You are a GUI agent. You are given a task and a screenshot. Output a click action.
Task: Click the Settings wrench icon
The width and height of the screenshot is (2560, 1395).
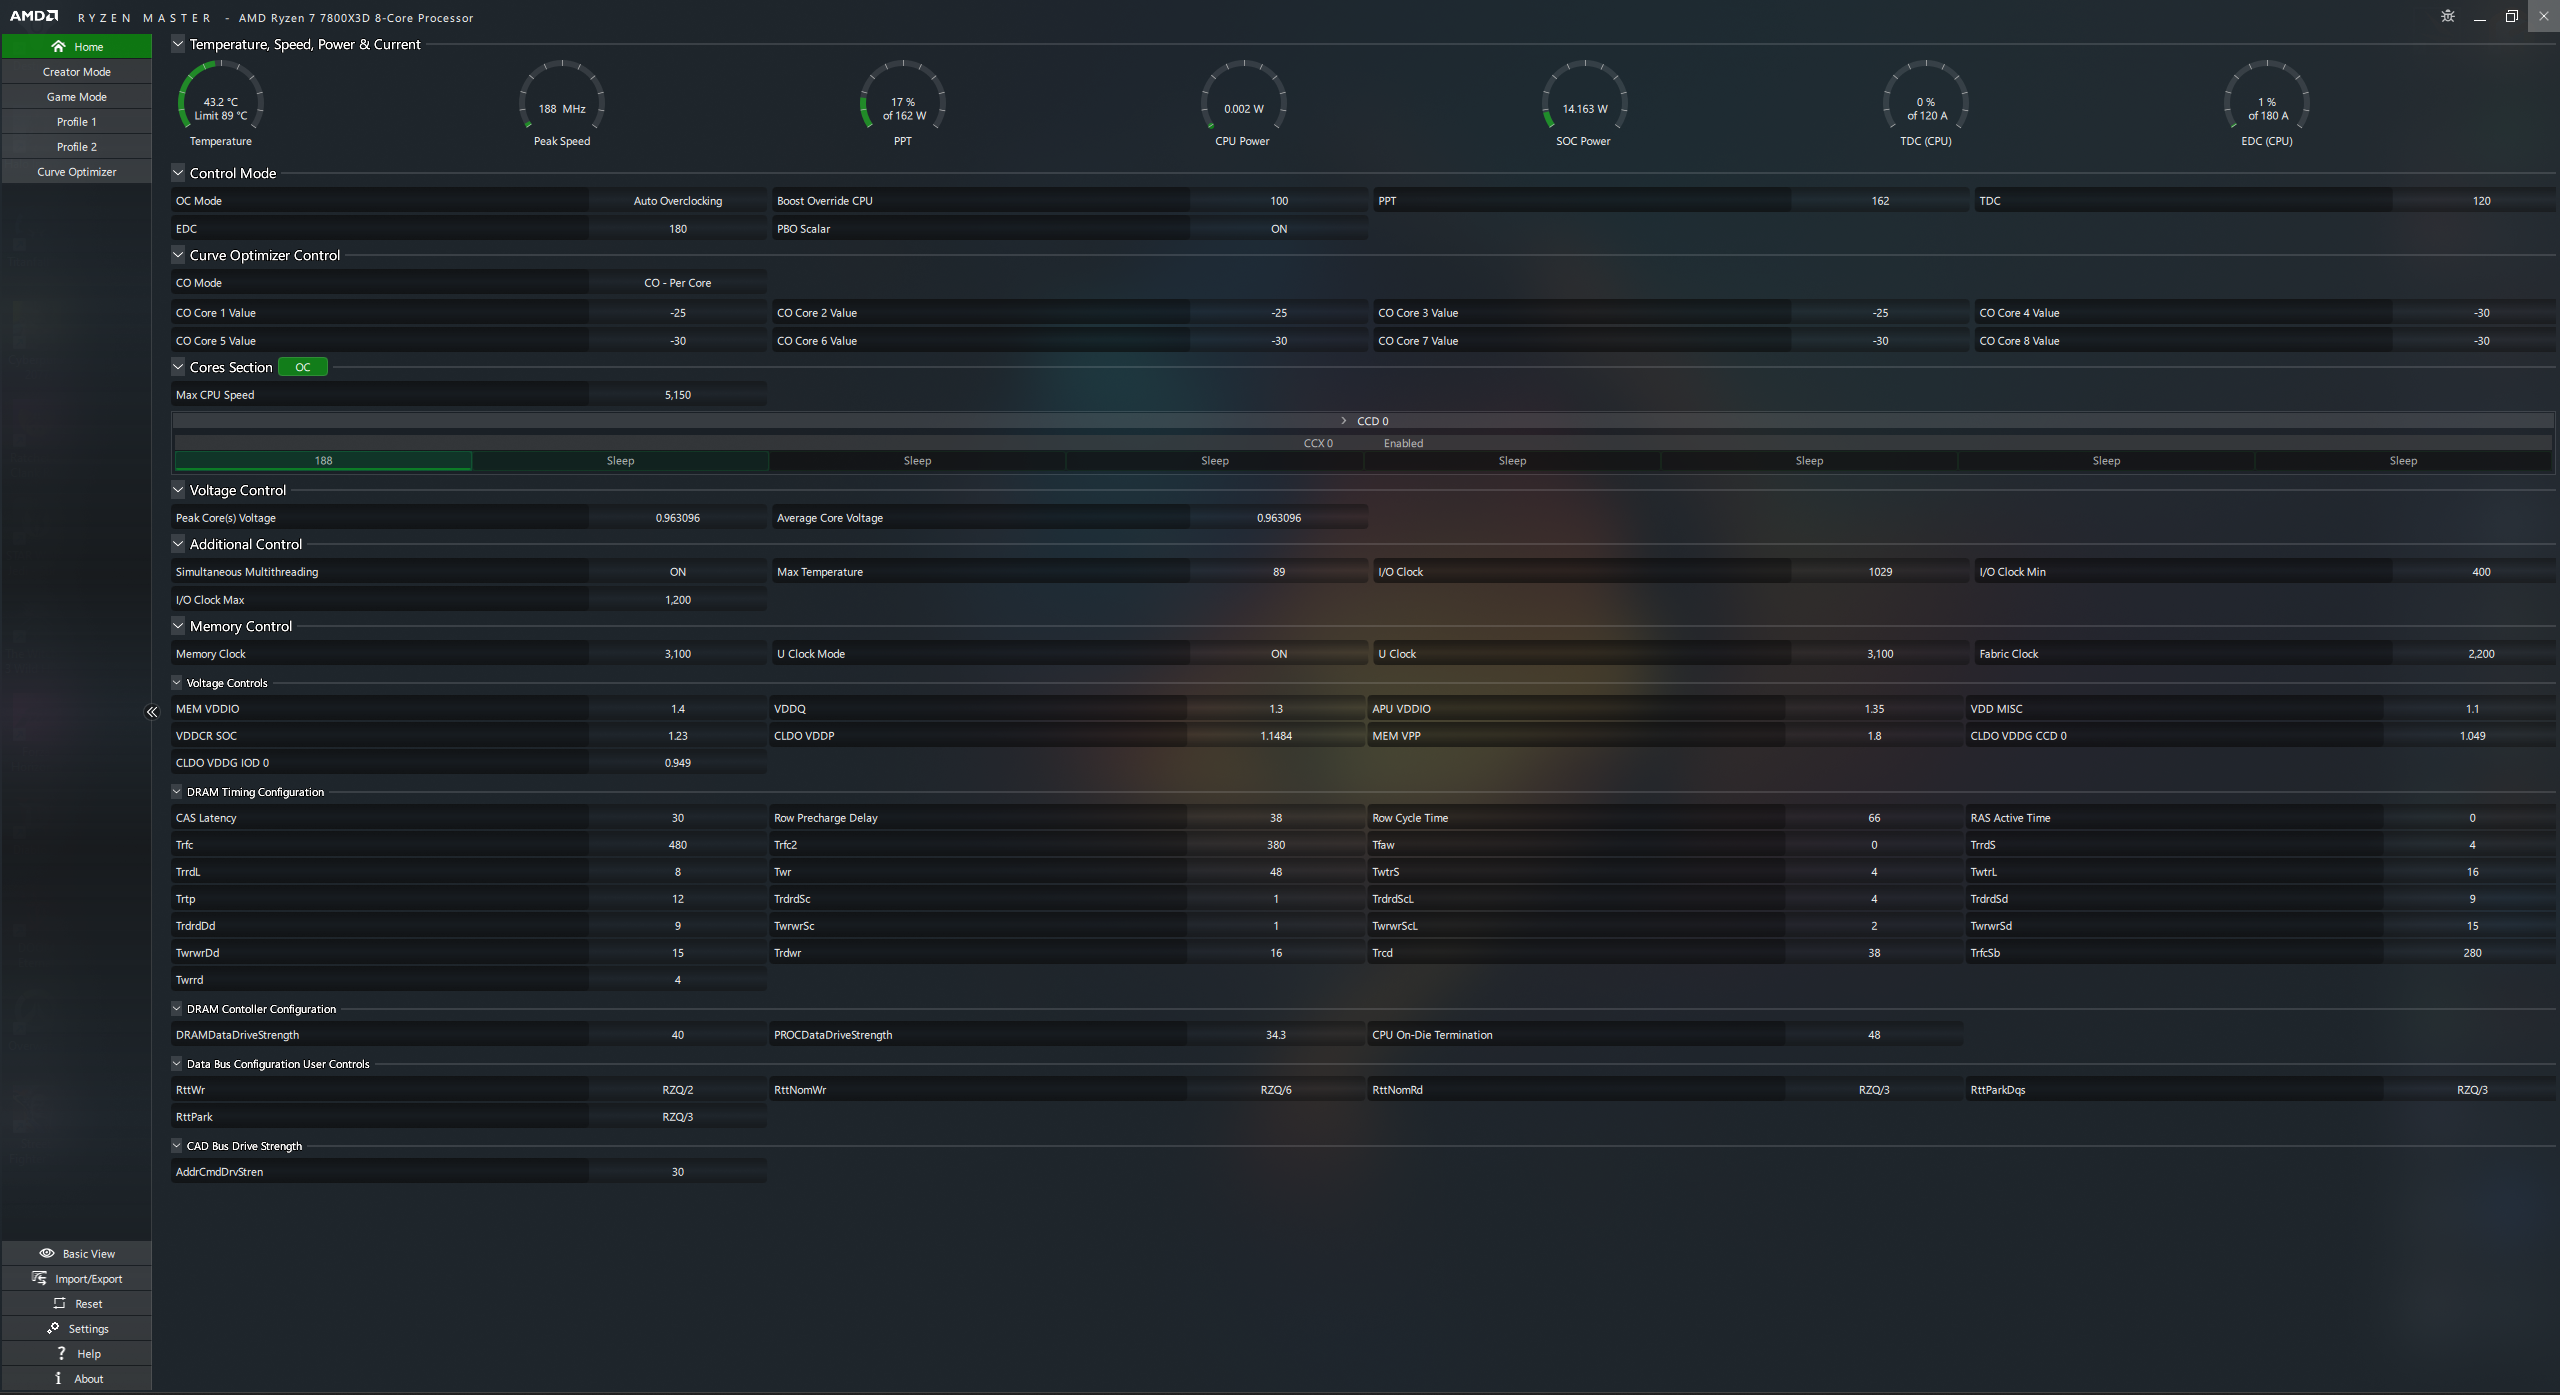tap(53, 1328)
